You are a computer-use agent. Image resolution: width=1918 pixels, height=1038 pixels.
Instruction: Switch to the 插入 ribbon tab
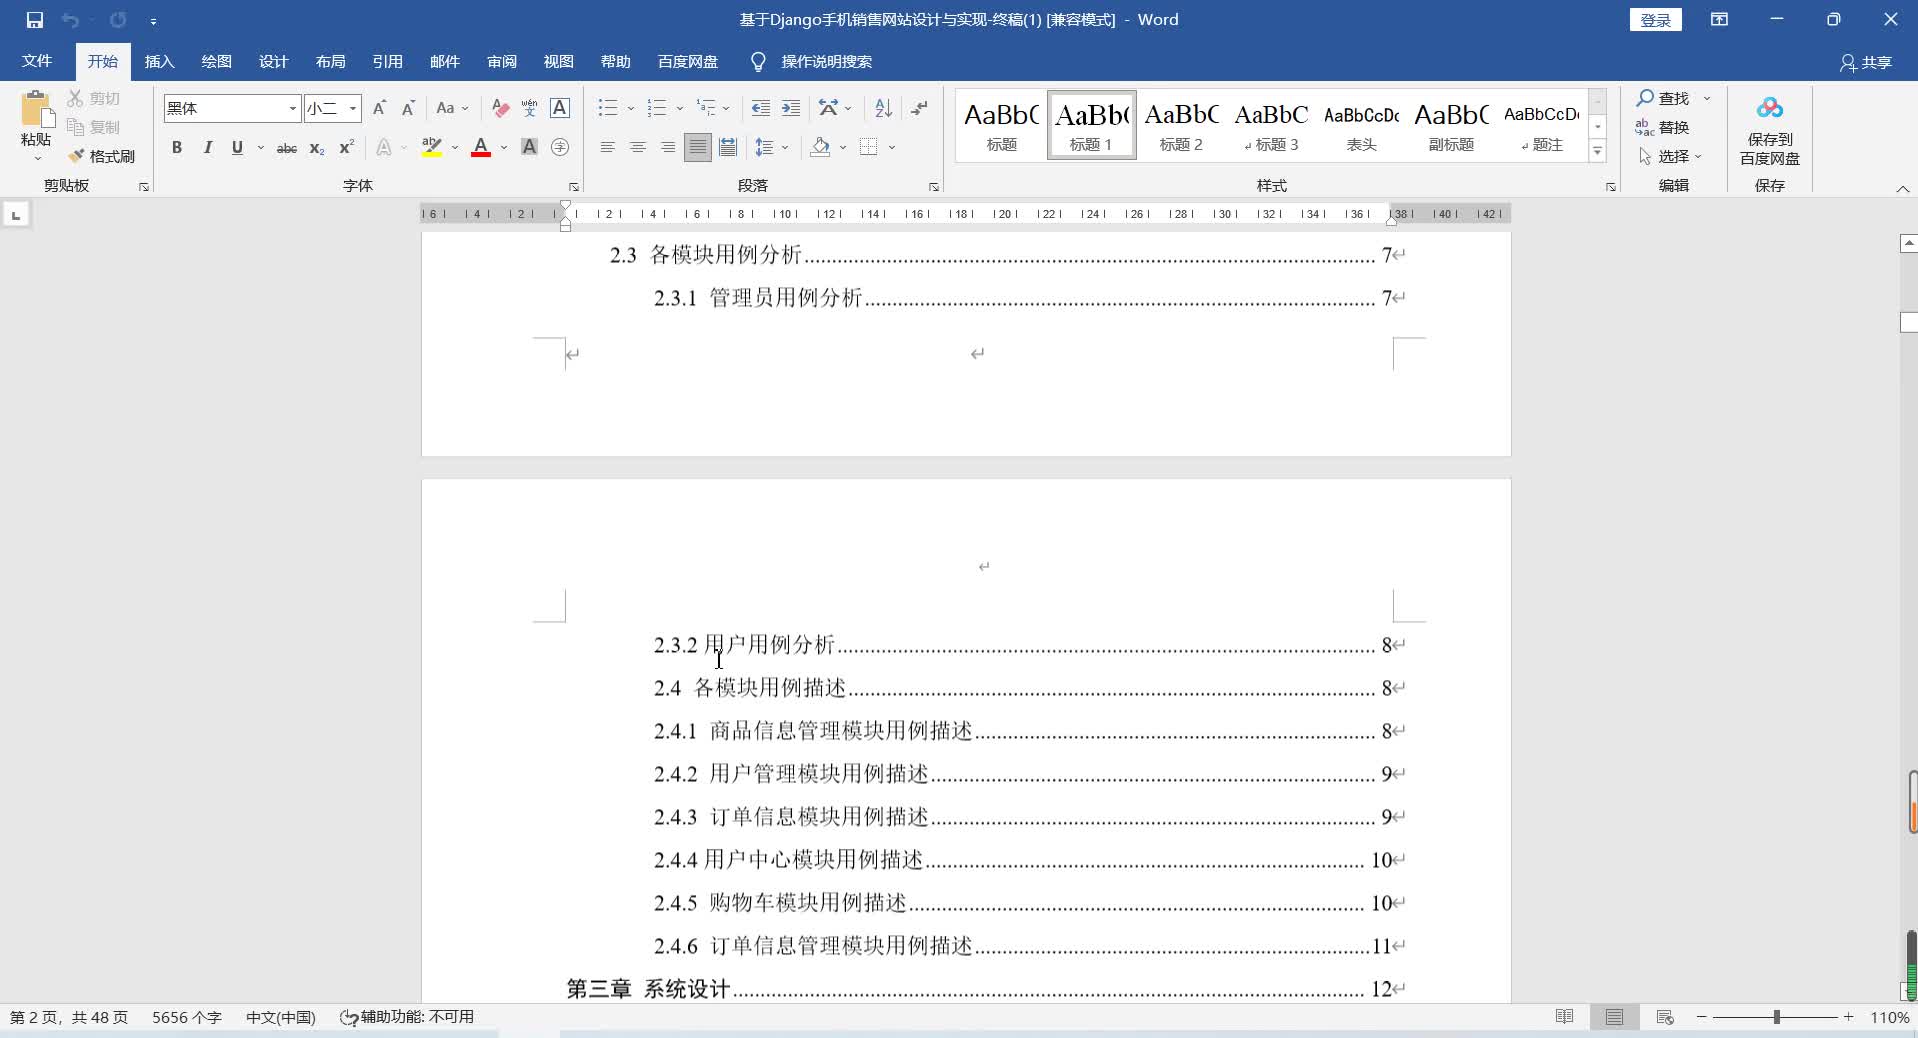(158, 61)
